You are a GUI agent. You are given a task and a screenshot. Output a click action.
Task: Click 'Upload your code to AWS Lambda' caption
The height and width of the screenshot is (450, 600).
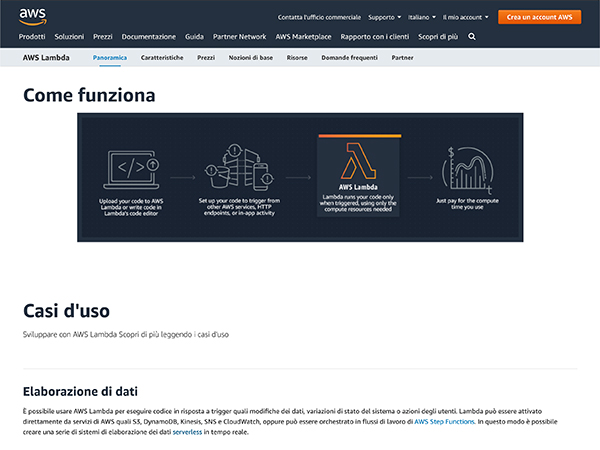131,207
